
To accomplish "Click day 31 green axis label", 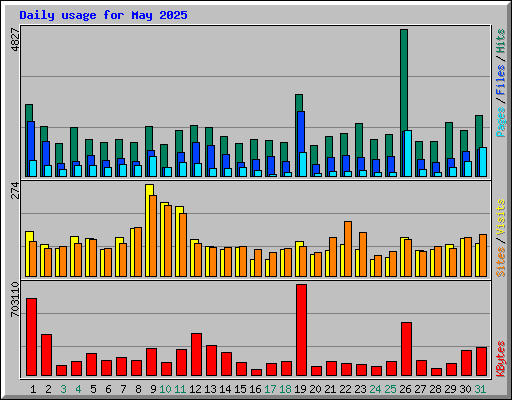I will pyautogui.click(x=480, y=389).
